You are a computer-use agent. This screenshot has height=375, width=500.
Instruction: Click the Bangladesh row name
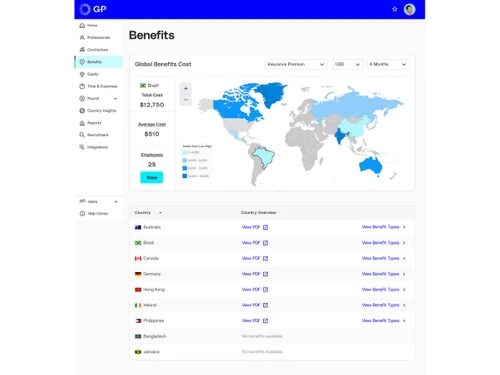pyautogui.click(x=155, y=336)
